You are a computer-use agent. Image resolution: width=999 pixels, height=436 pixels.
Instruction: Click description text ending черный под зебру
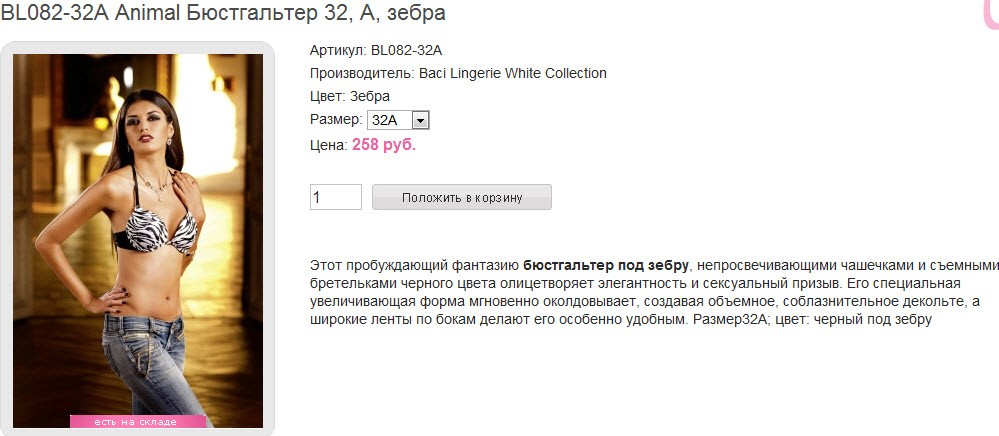coord(812,320)
